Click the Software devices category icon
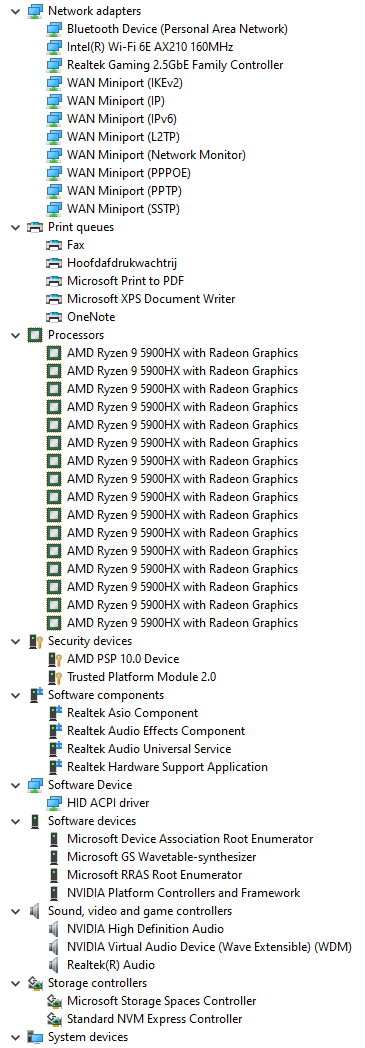 coord(35,821)
